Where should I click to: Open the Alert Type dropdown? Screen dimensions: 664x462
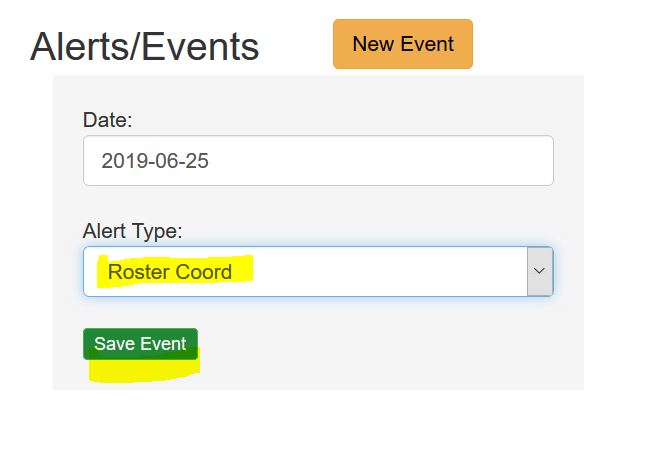point(318,272)
